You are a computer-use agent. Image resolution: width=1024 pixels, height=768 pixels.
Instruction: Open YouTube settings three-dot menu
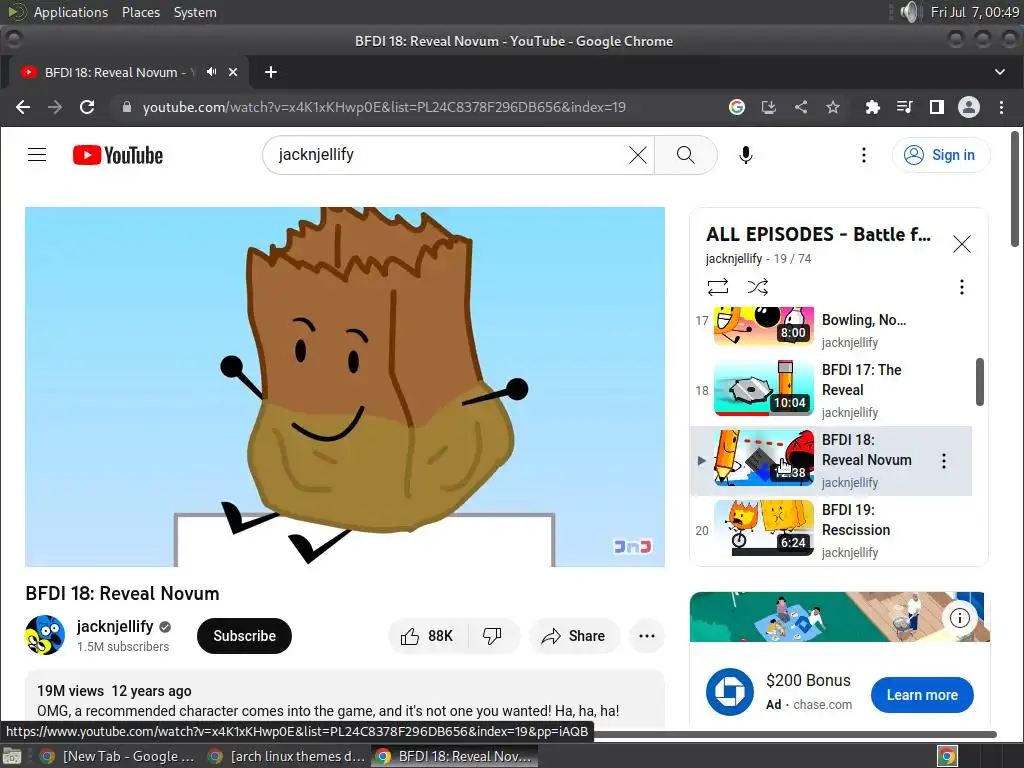863,155
